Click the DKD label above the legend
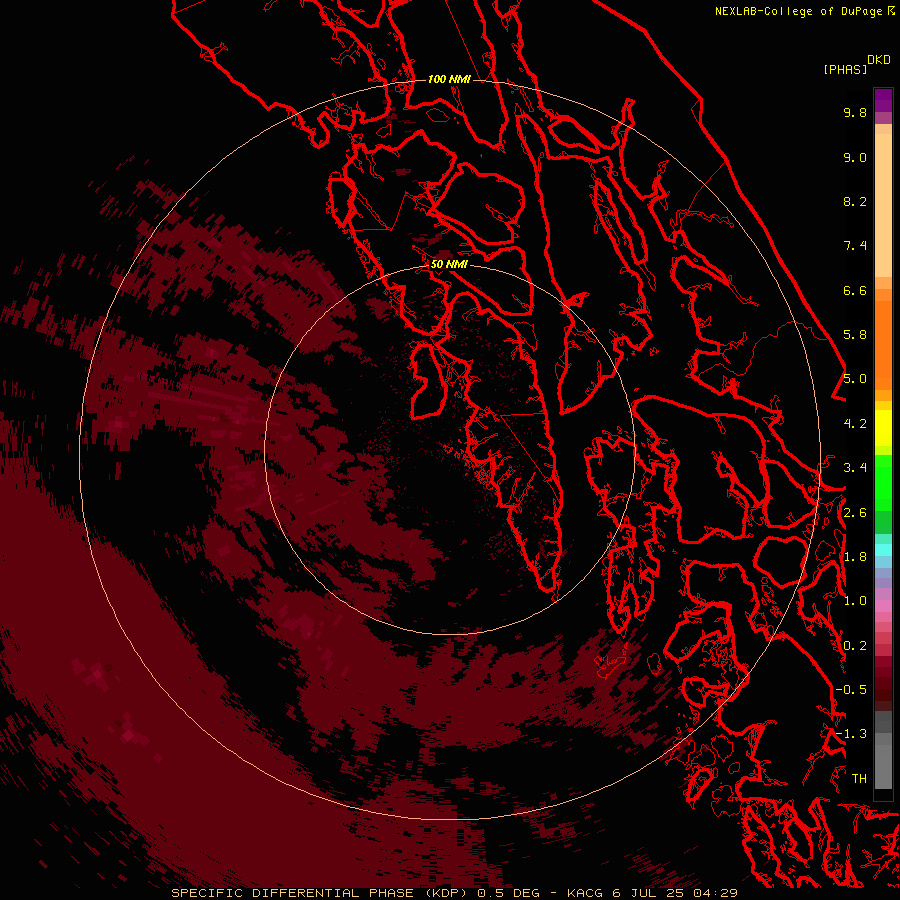The height and width of the screenshot is (900, 900). pos(879,59)
